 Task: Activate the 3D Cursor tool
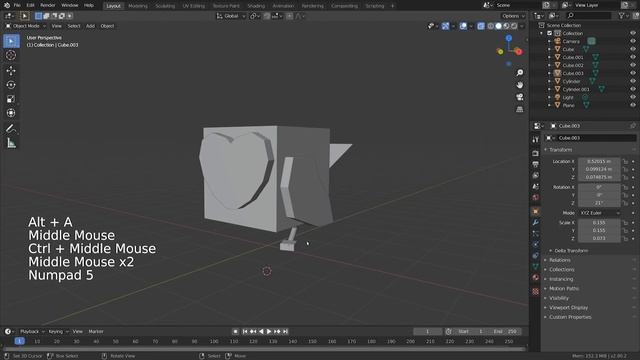tap(11, 55)
